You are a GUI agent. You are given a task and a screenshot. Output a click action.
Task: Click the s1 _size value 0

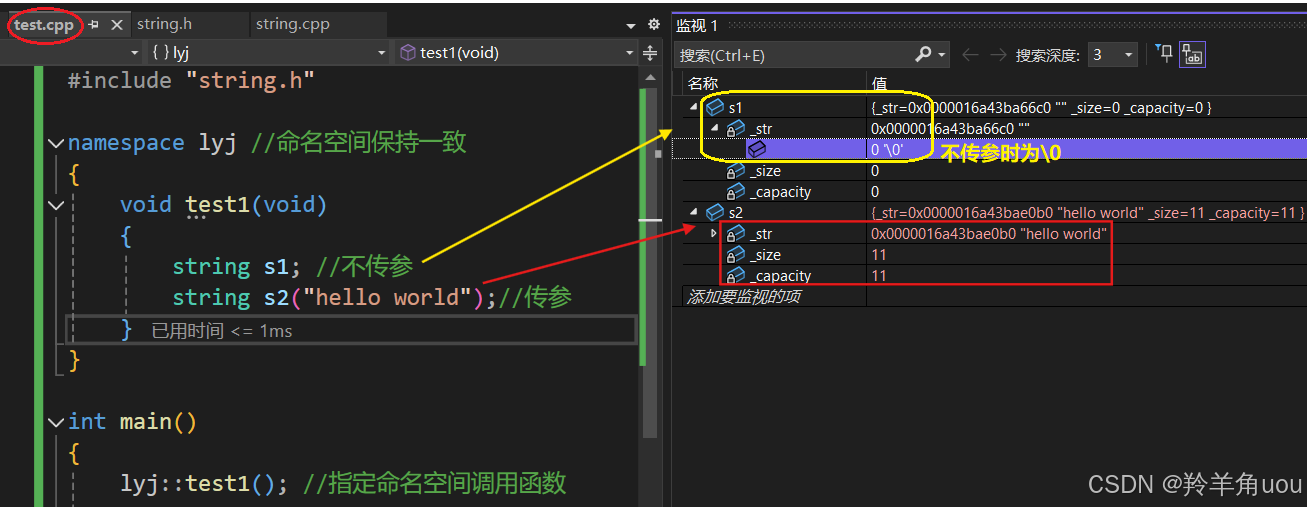[875, 171]
